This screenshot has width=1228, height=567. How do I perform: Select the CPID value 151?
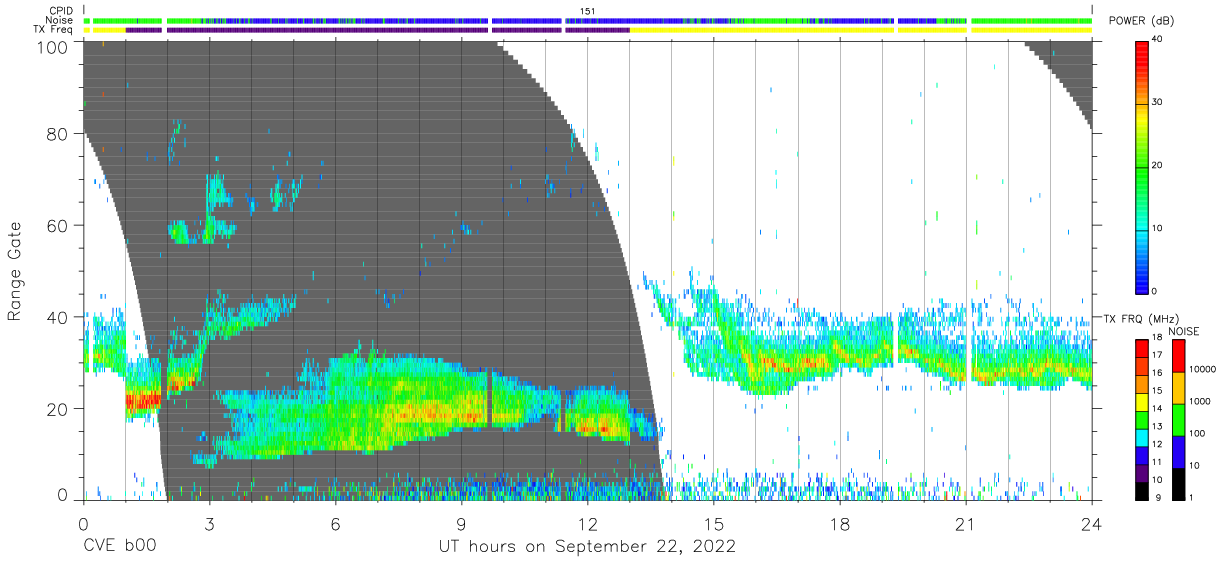click(587, 11)
